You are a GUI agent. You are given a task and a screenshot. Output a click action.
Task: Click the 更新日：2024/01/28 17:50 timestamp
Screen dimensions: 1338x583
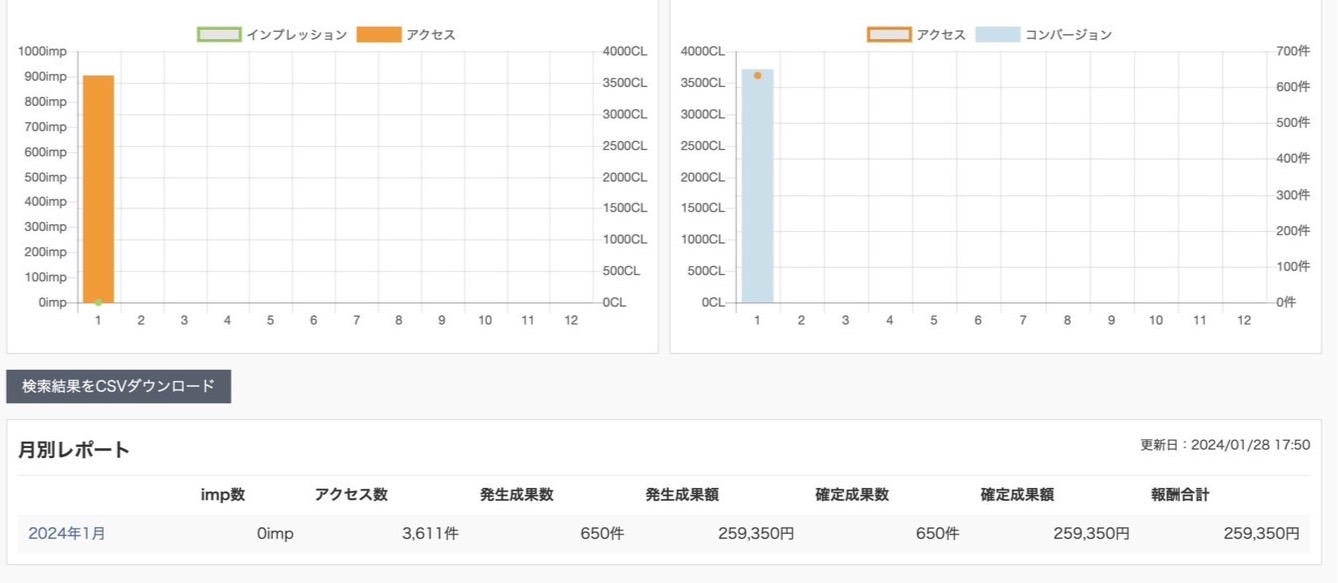tap(1225, 445)
